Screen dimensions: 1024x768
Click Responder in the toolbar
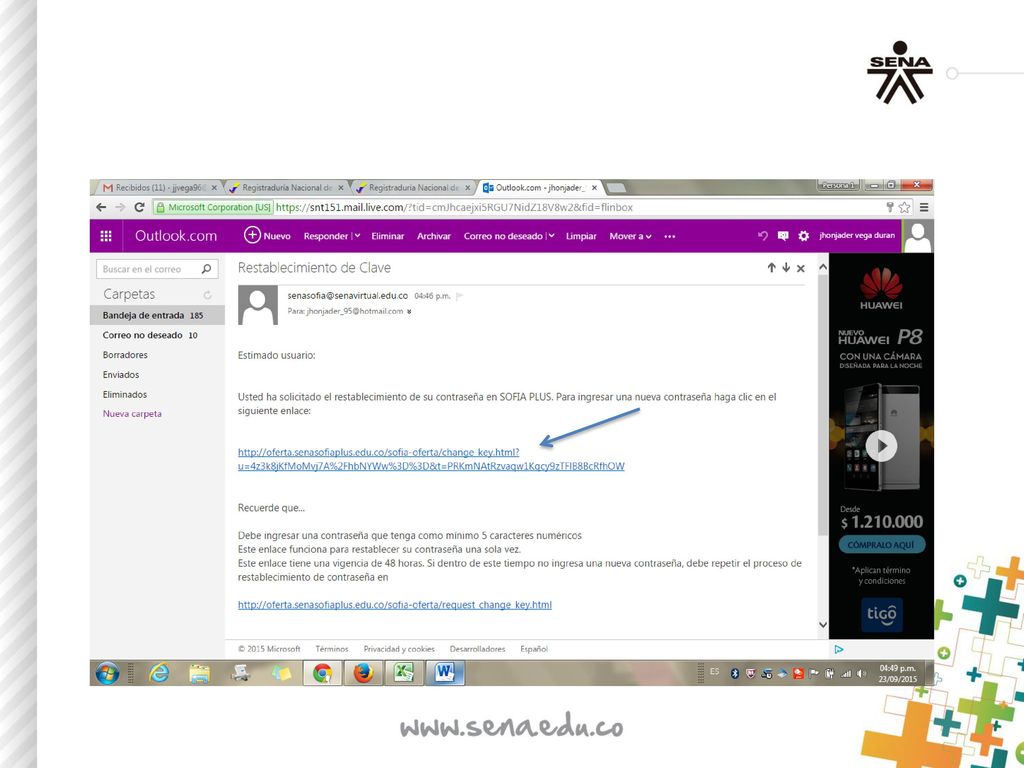pos(325,236)
